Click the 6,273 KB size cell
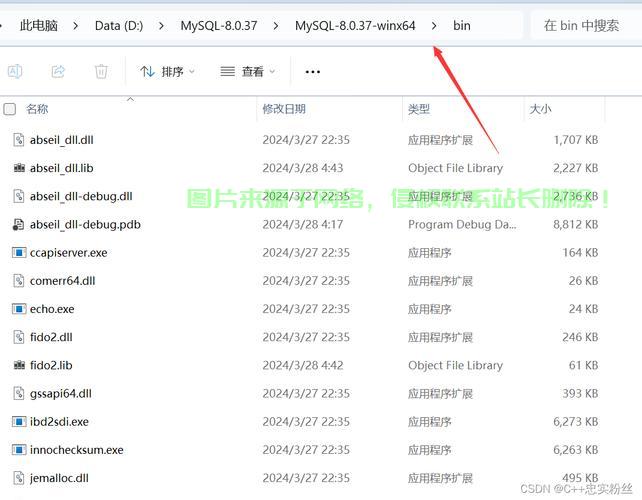The image size is (642, 500). pos(576,422)
